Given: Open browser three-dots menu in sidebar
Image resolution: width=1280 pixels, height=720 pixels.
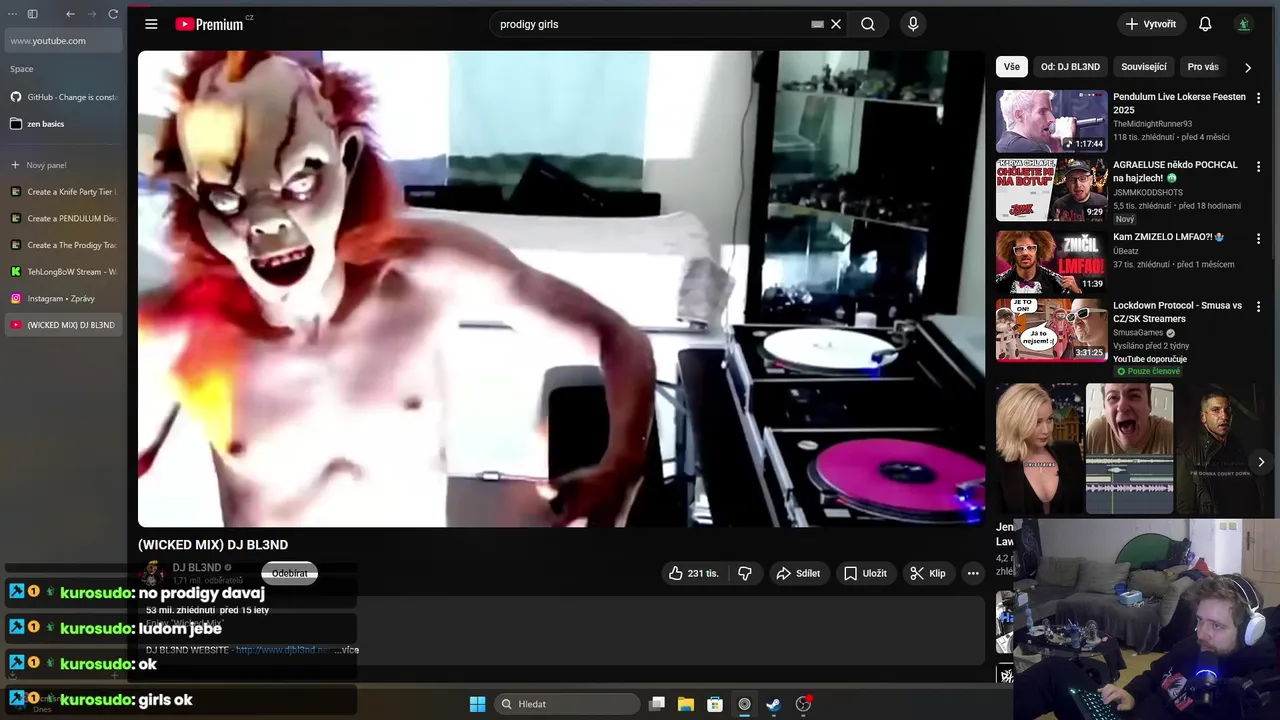Looking at the screenshot, I should (x=13, y=14).
